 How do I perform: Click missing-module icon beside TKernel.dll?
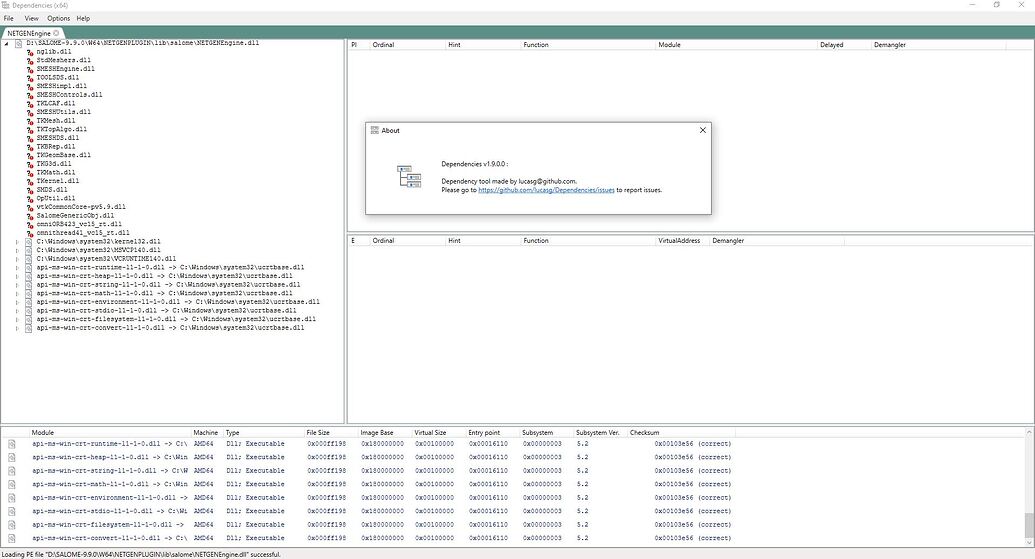click(30, 181)
